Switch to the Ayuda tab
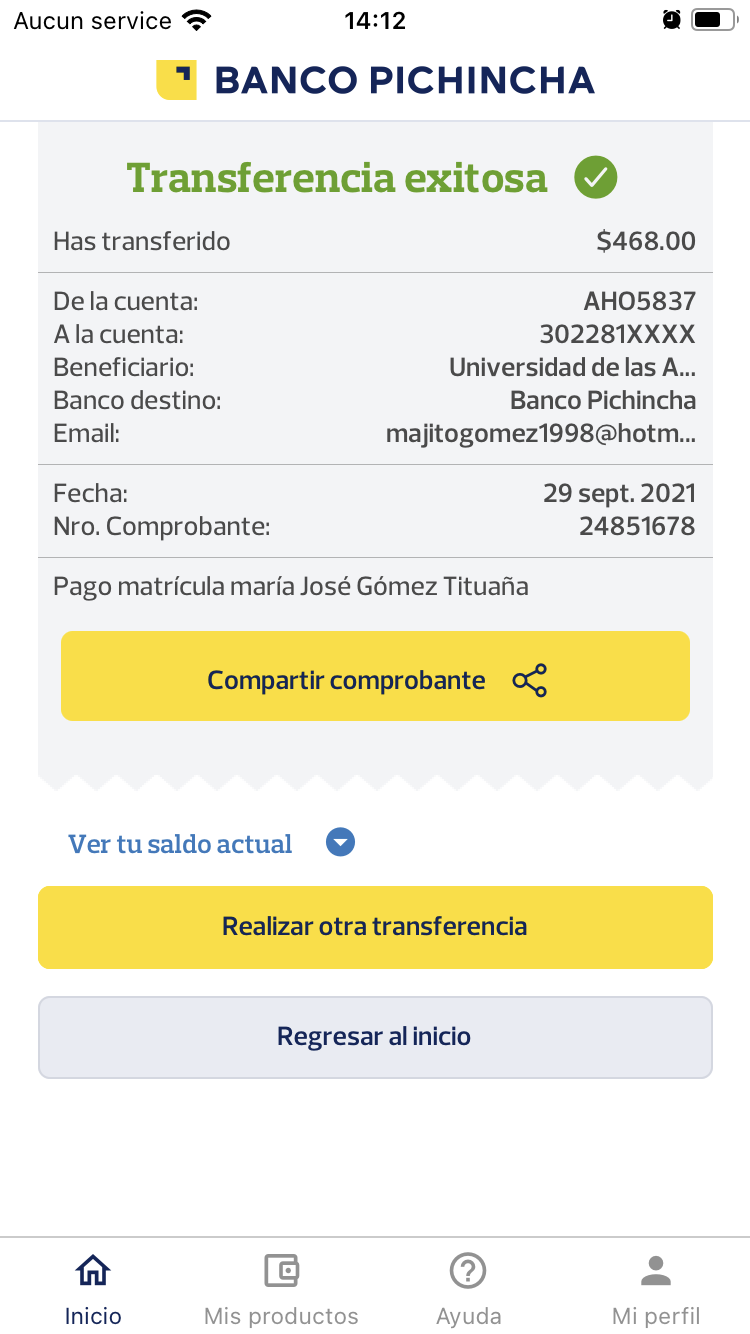This screenshot has width=750, height=1334. coord(468,1290)
